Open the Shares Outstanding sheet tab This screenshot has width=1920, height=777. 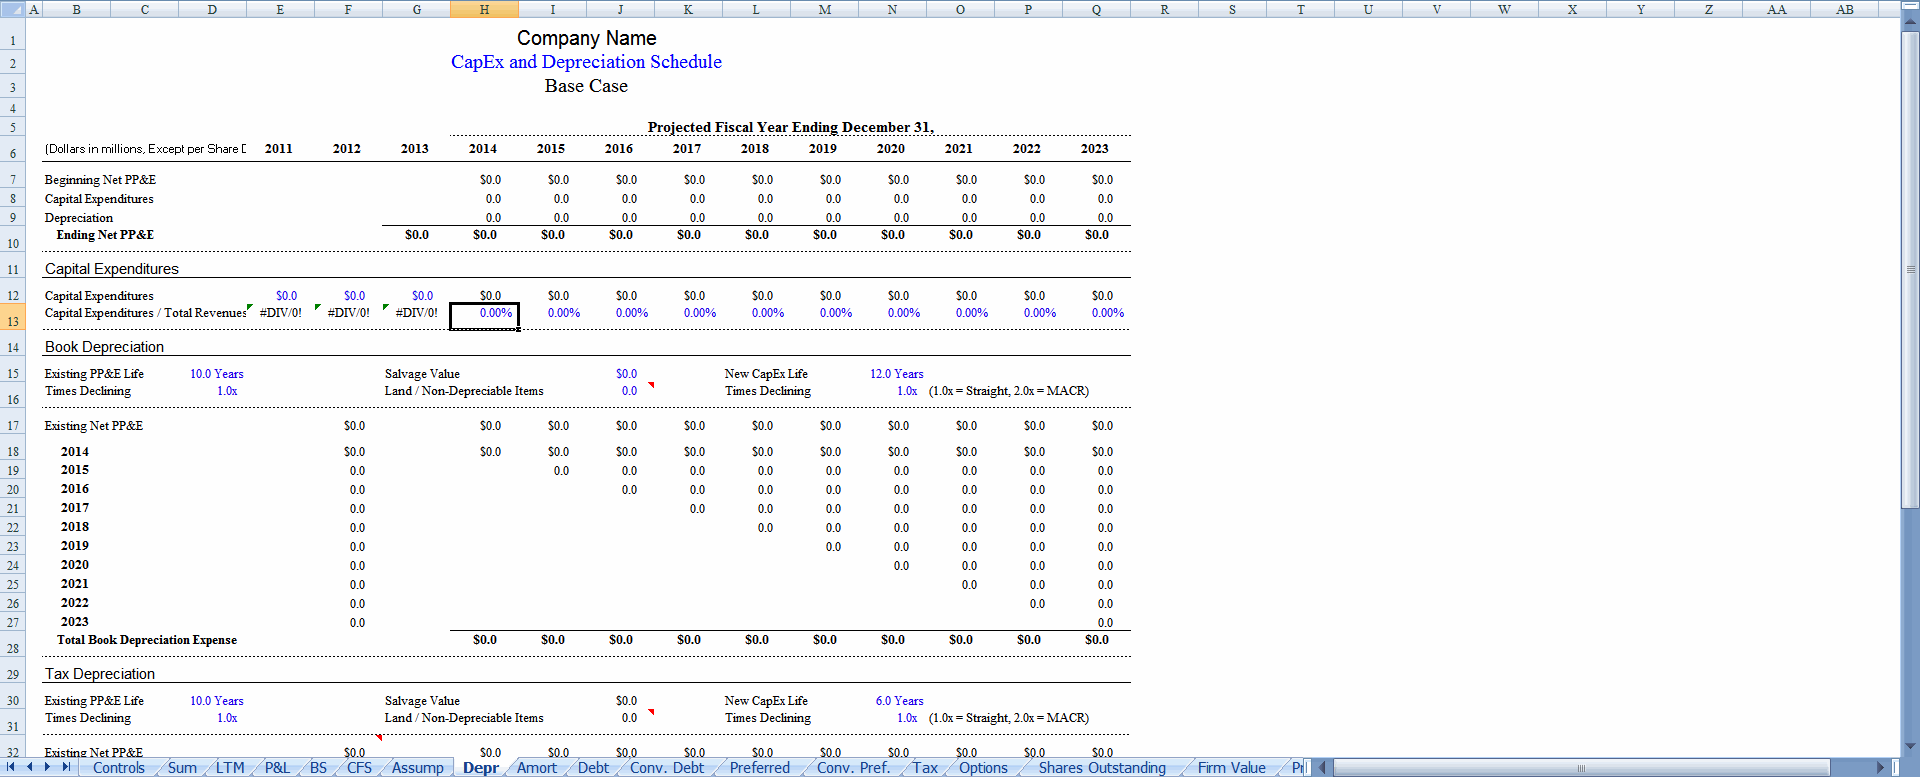1102,768
